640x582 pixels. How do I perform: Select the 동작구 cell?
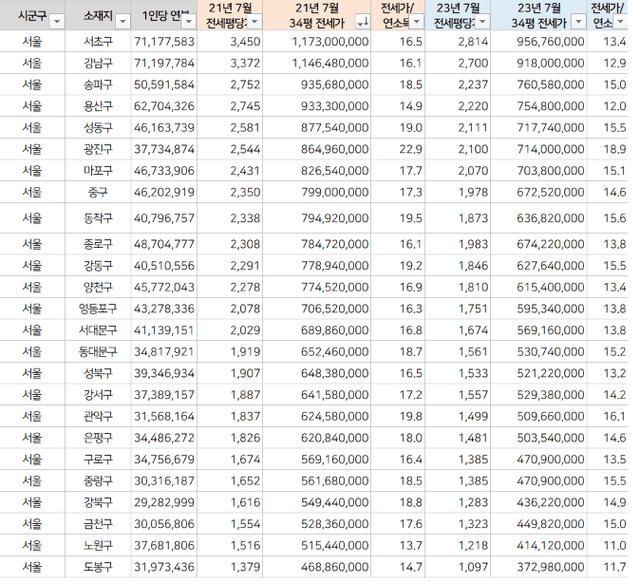[98, 218]
